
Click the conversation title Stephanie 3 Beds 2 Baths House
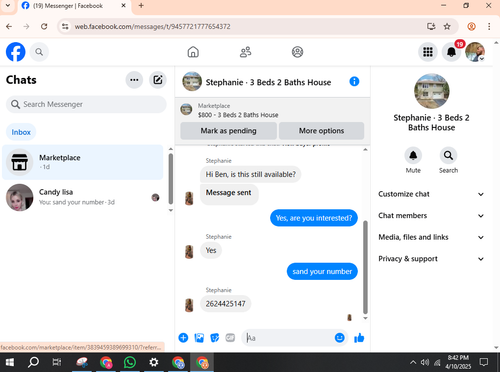tap(268, 82)
